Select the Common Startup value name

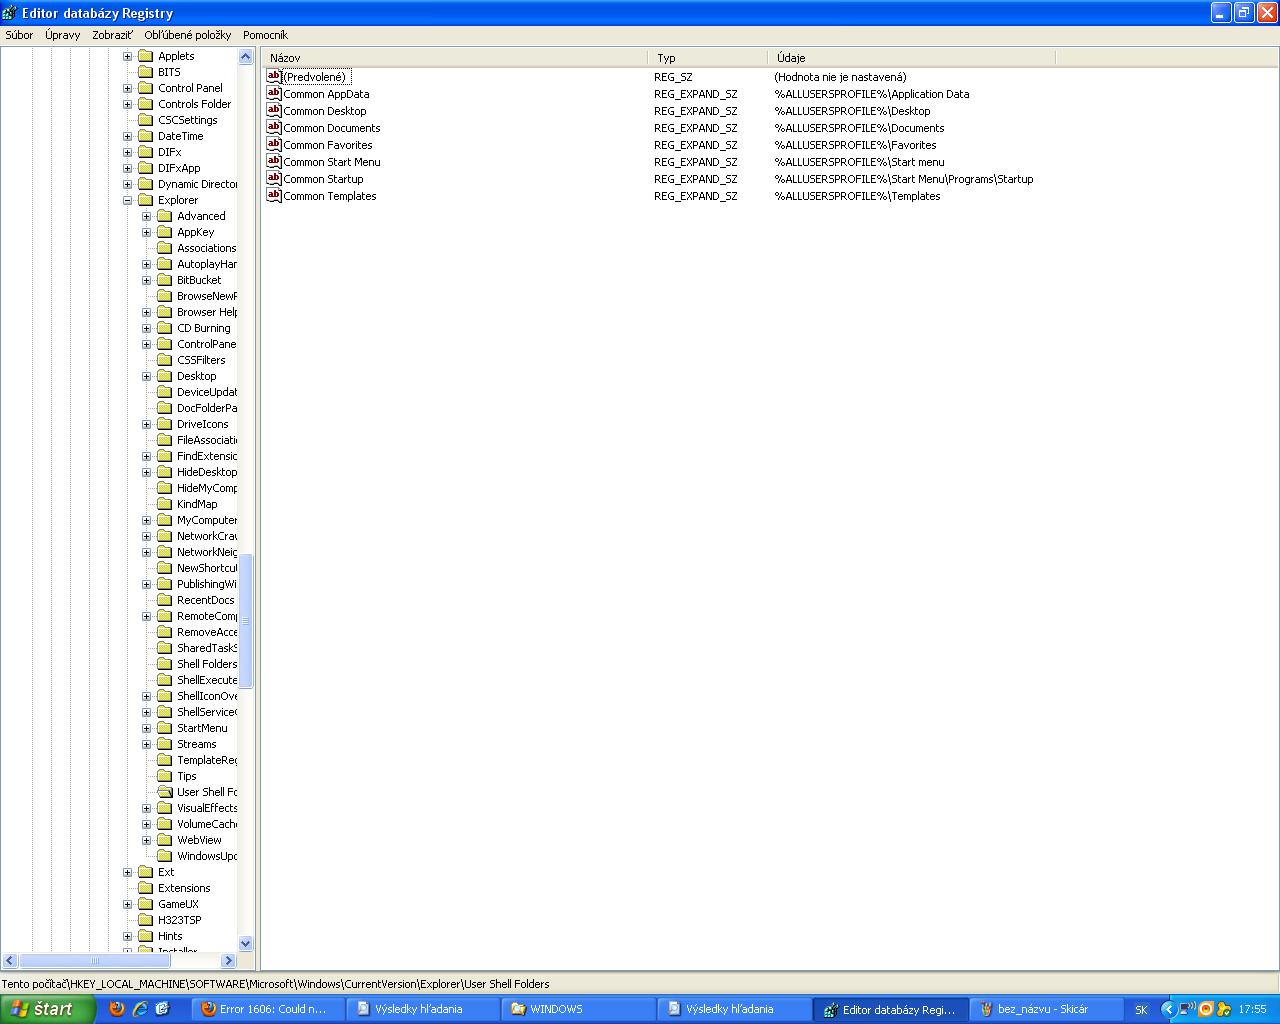(323, 179)
